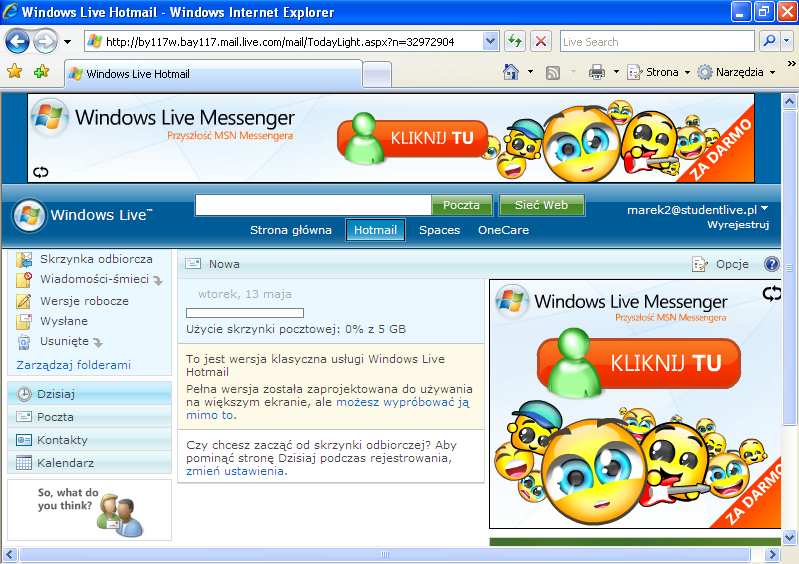The height and width of the screenshot is (564, 799).
Task: Open the Skrzynka odbiorcza folder
Action: (x=96, y=259)
